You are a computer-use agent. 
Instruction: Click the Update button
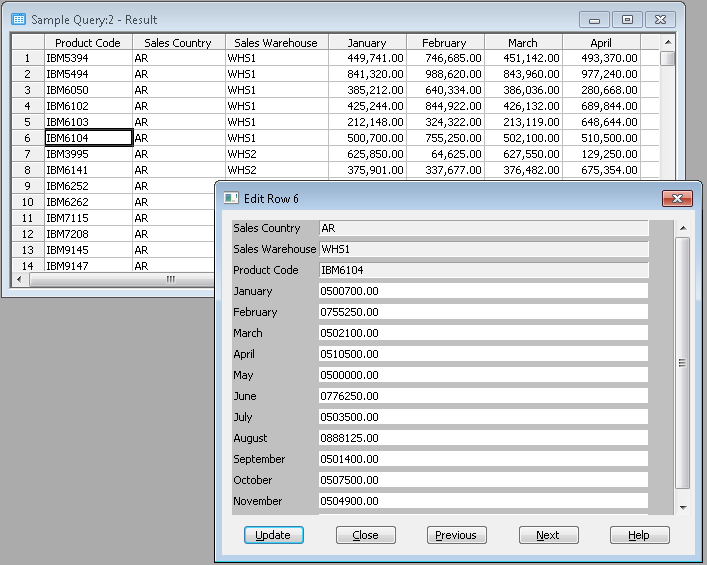pos(273,535)
